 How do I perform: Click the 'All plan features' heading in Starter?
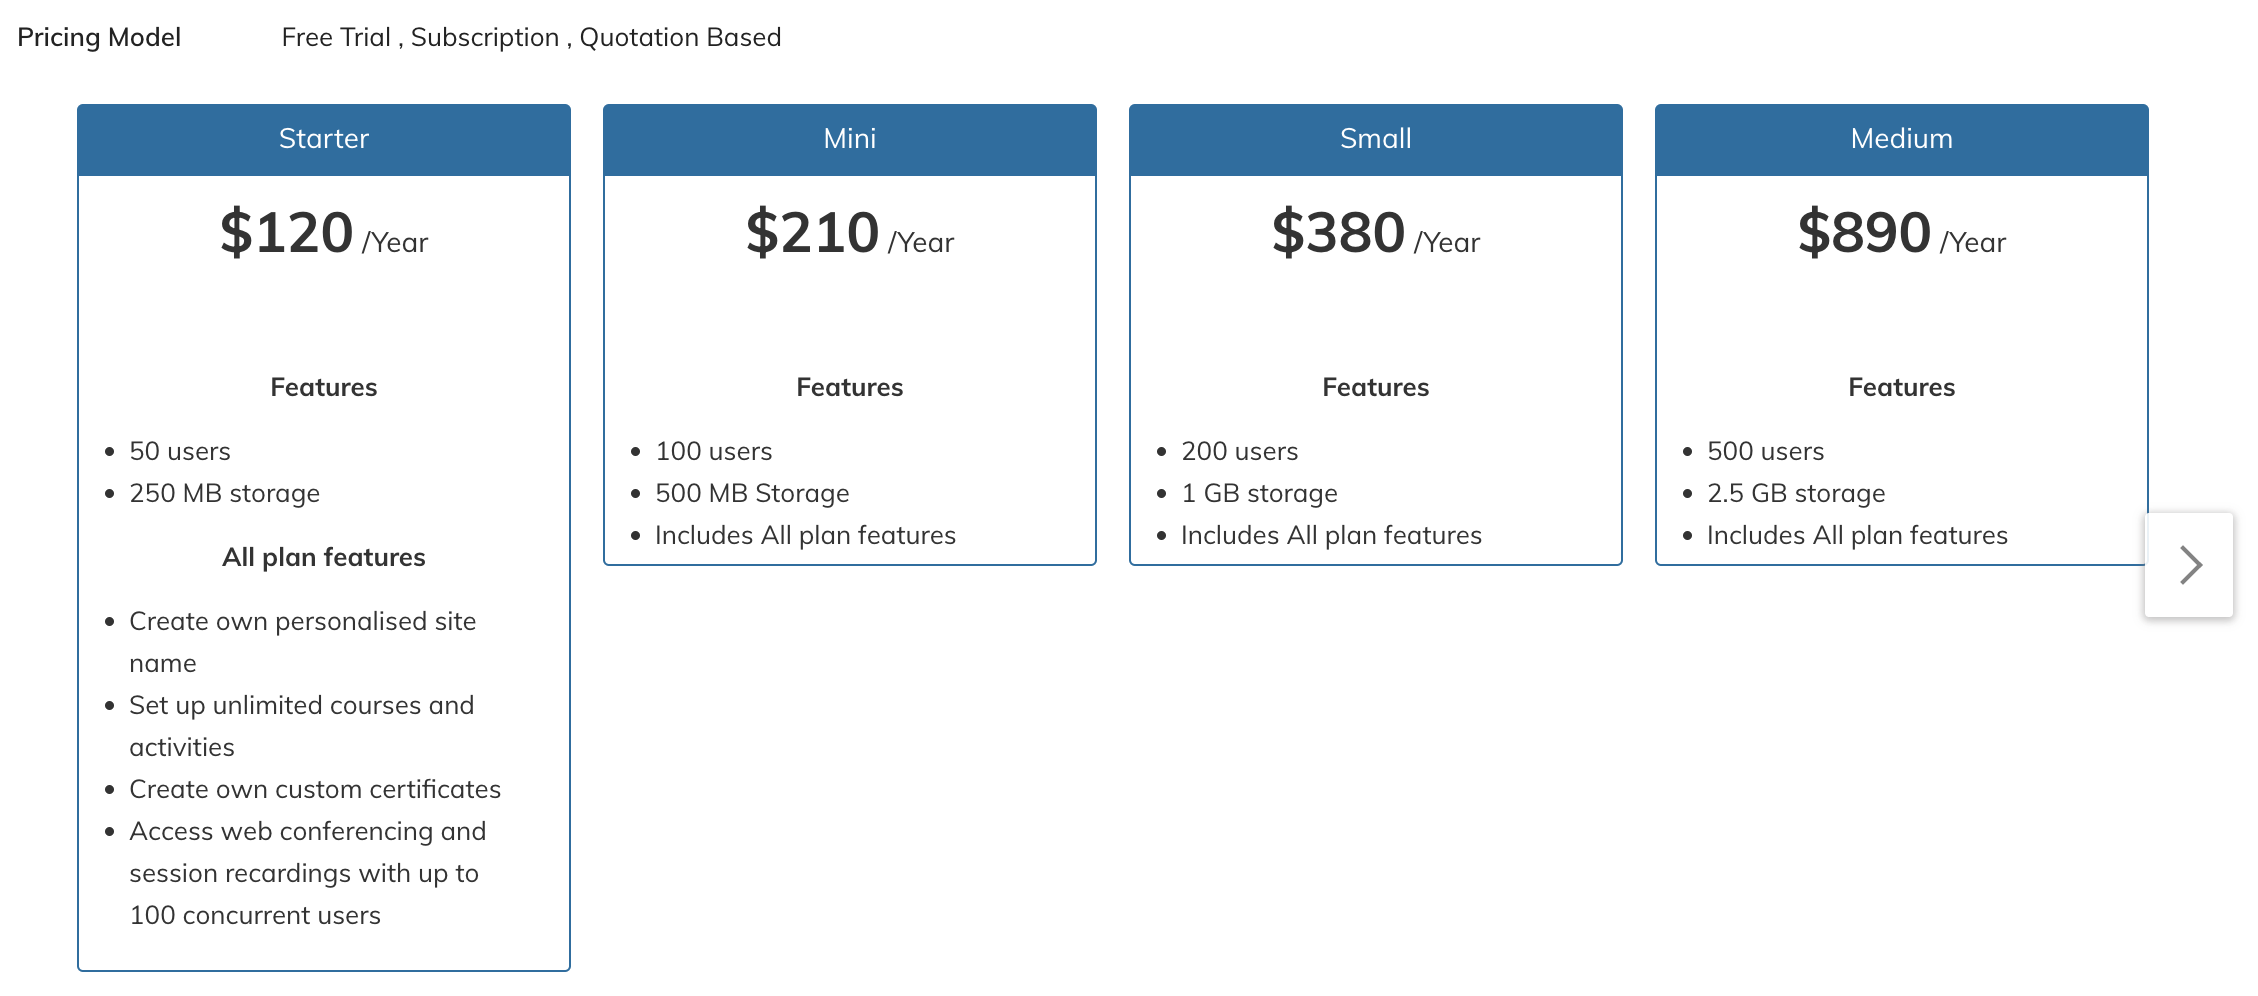pyautogui.click(x=324, y=558)
